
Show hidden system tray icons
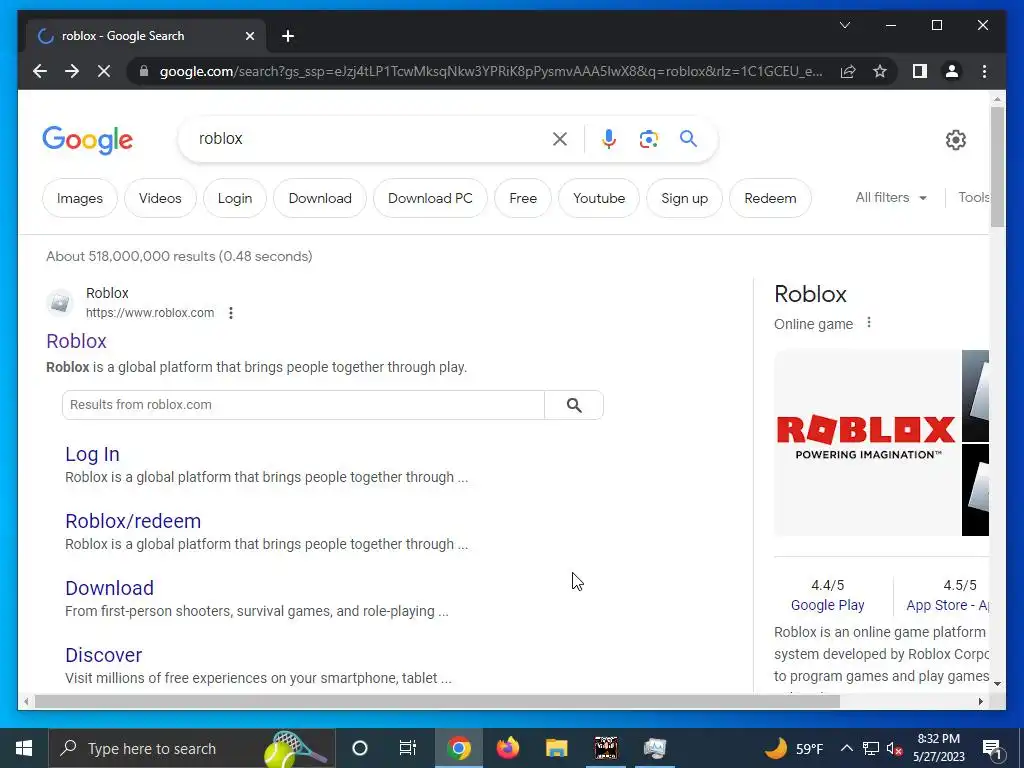click(x=846, y=748)
